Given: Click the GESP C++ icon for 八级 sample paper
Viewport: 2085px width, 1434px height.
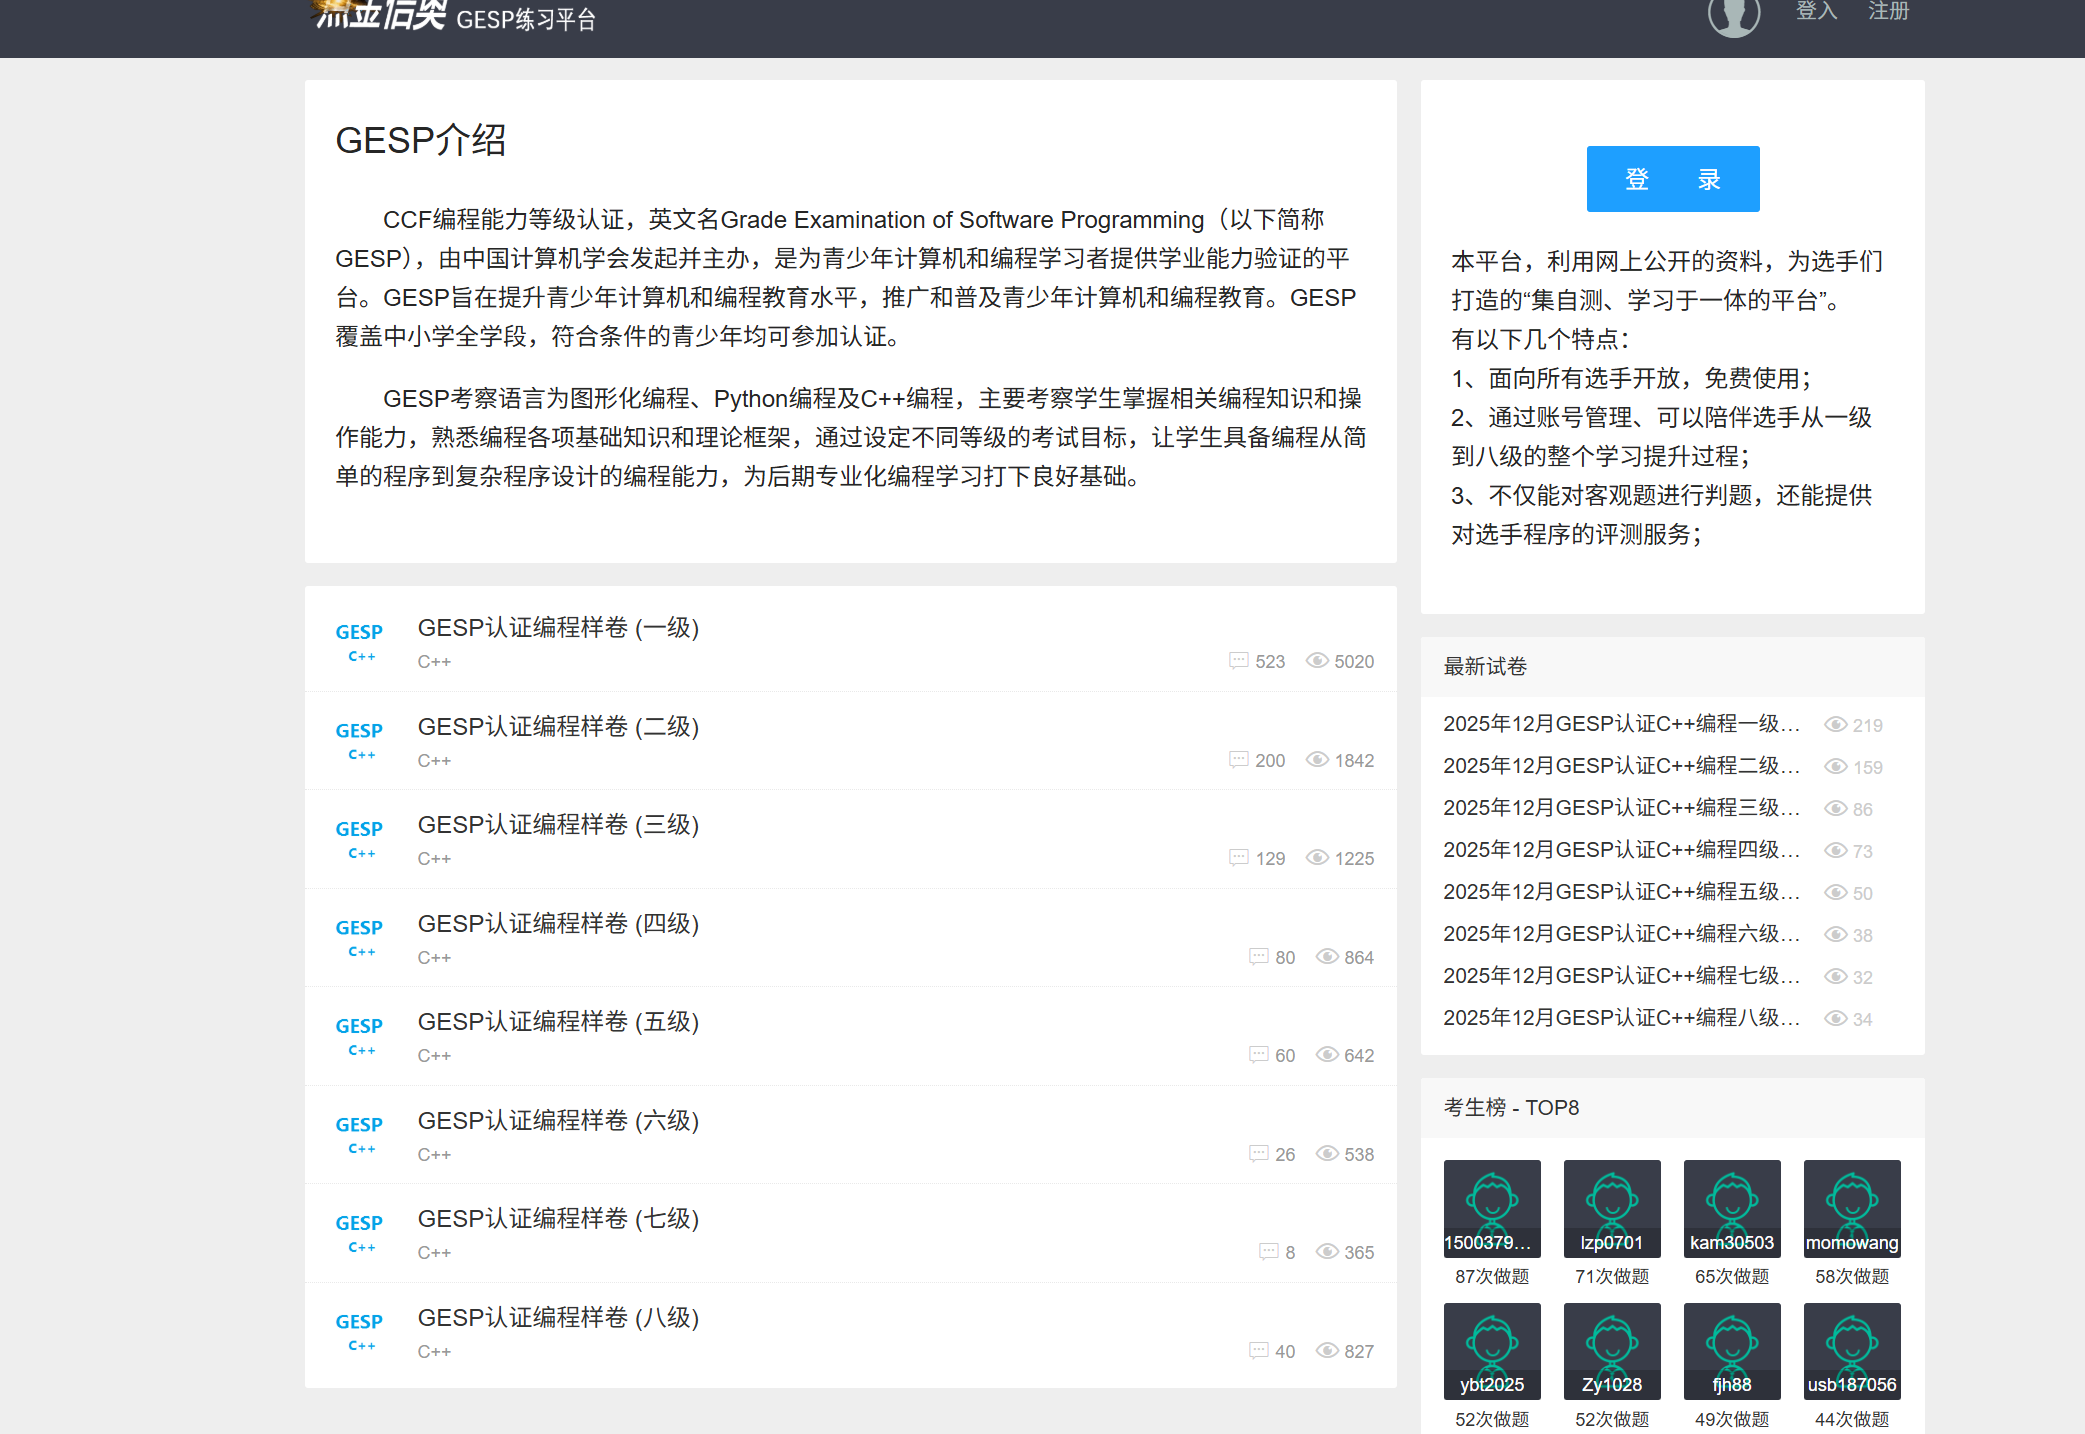Looking at the screenshot, I should tap(359, 1331).
